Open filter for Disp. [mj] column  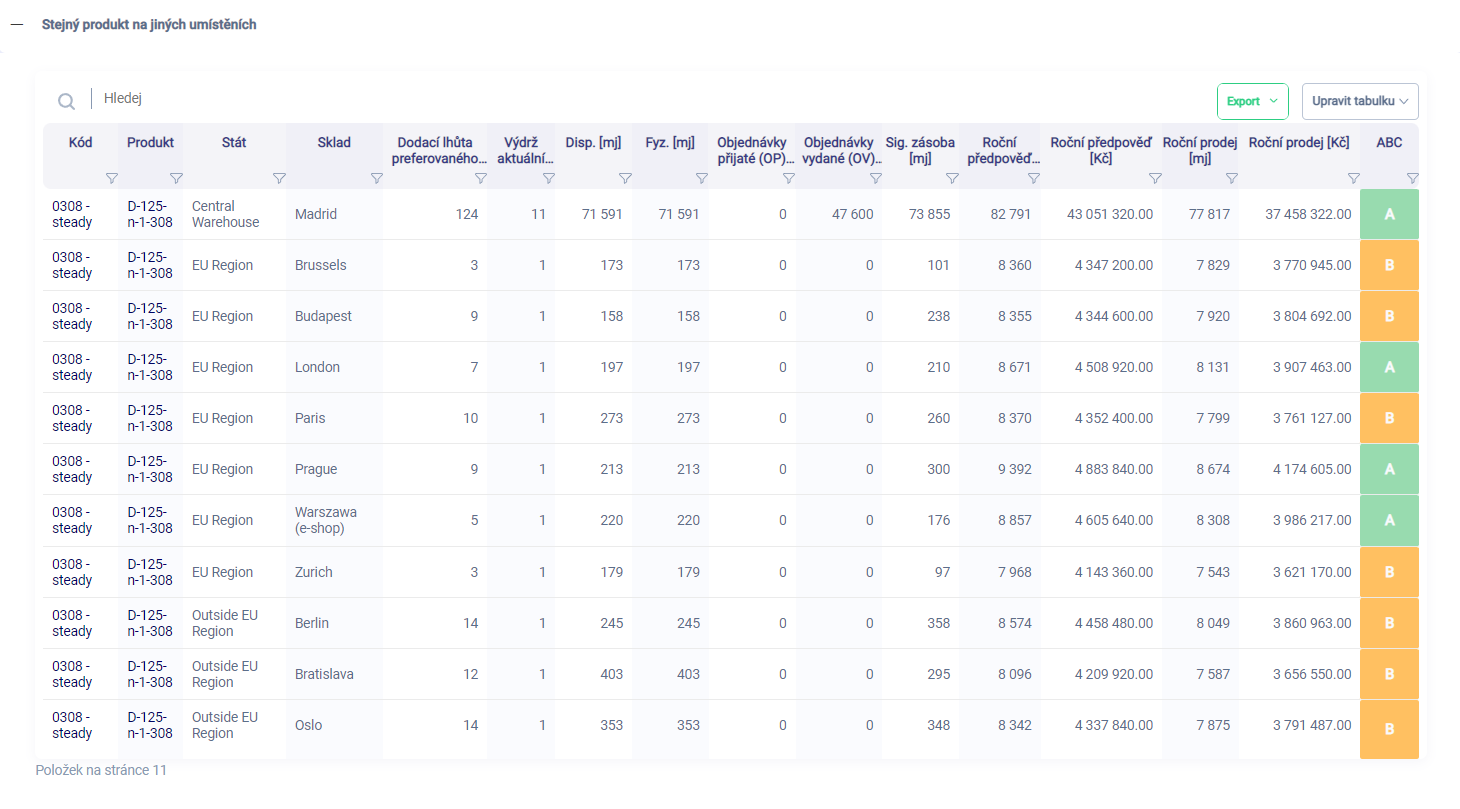[625, 178]
